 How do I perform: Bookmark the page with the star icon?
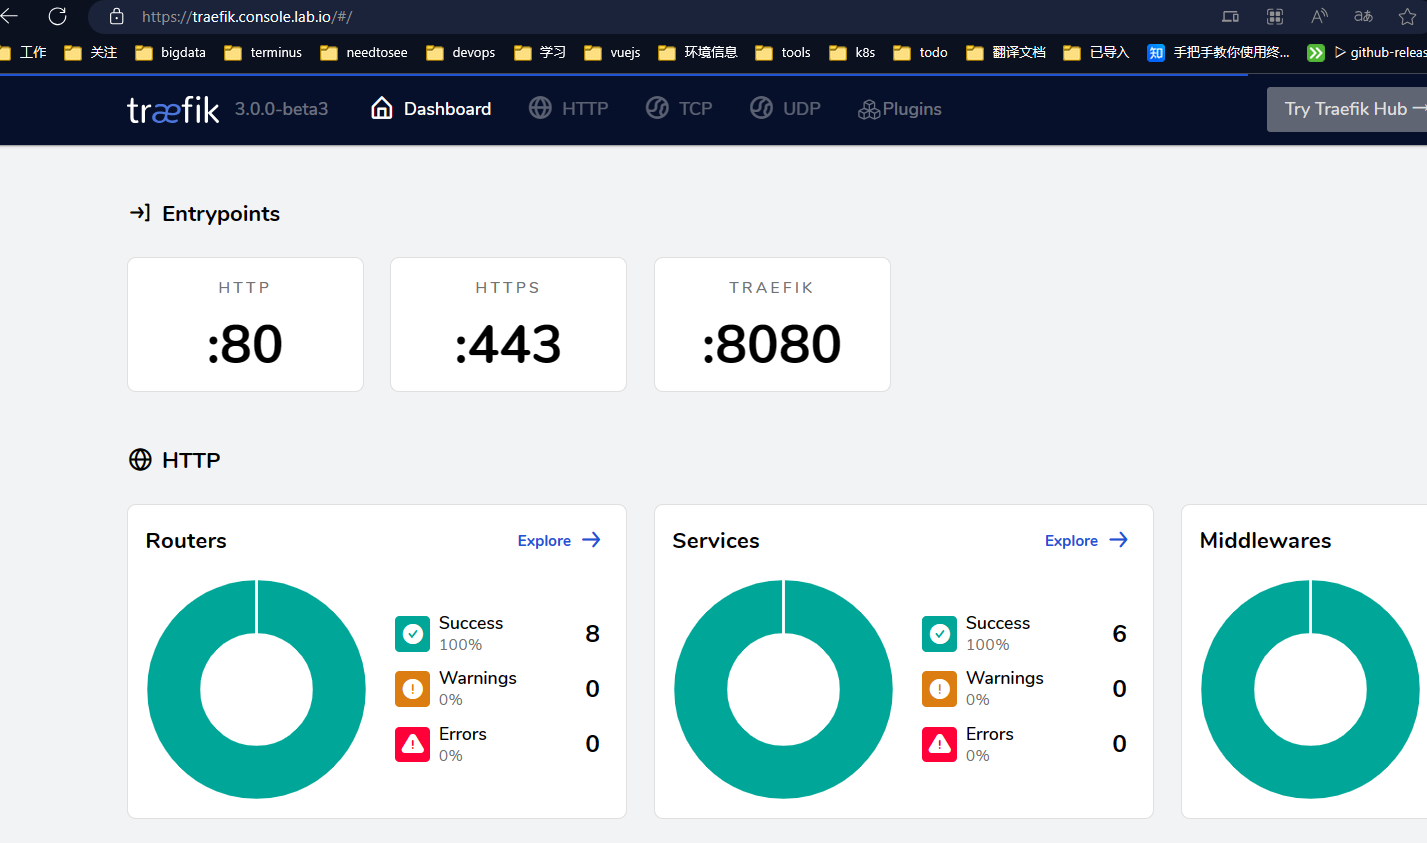pyautogui.click(x=1407, y=16)
